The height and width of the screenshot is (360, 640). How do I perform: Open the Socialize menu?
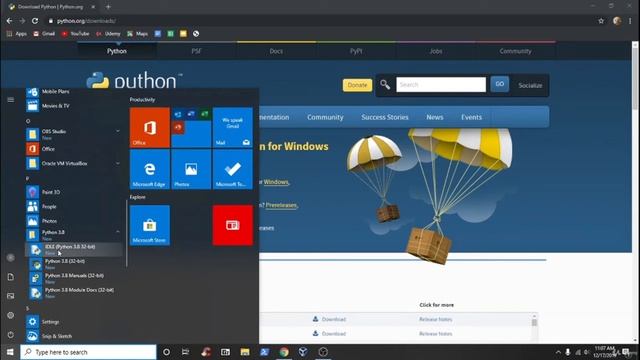(530, 85)
